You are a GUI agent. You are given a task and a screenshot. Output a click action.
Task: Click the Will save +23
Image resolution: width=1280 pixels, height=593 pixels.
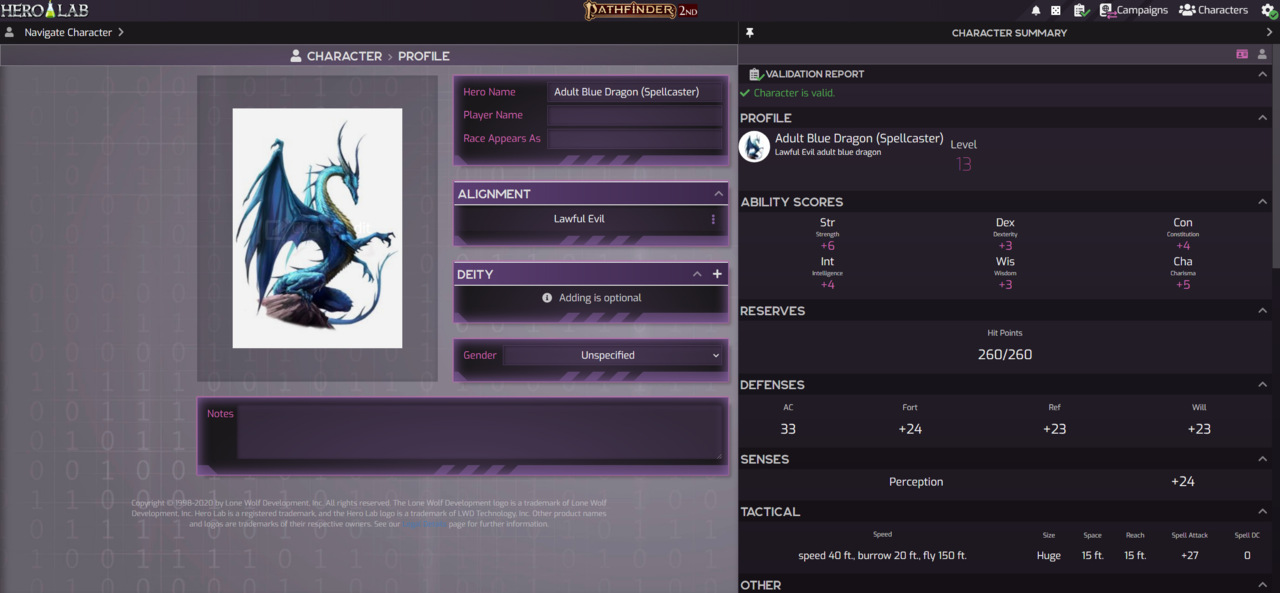tap(1199, 429)
